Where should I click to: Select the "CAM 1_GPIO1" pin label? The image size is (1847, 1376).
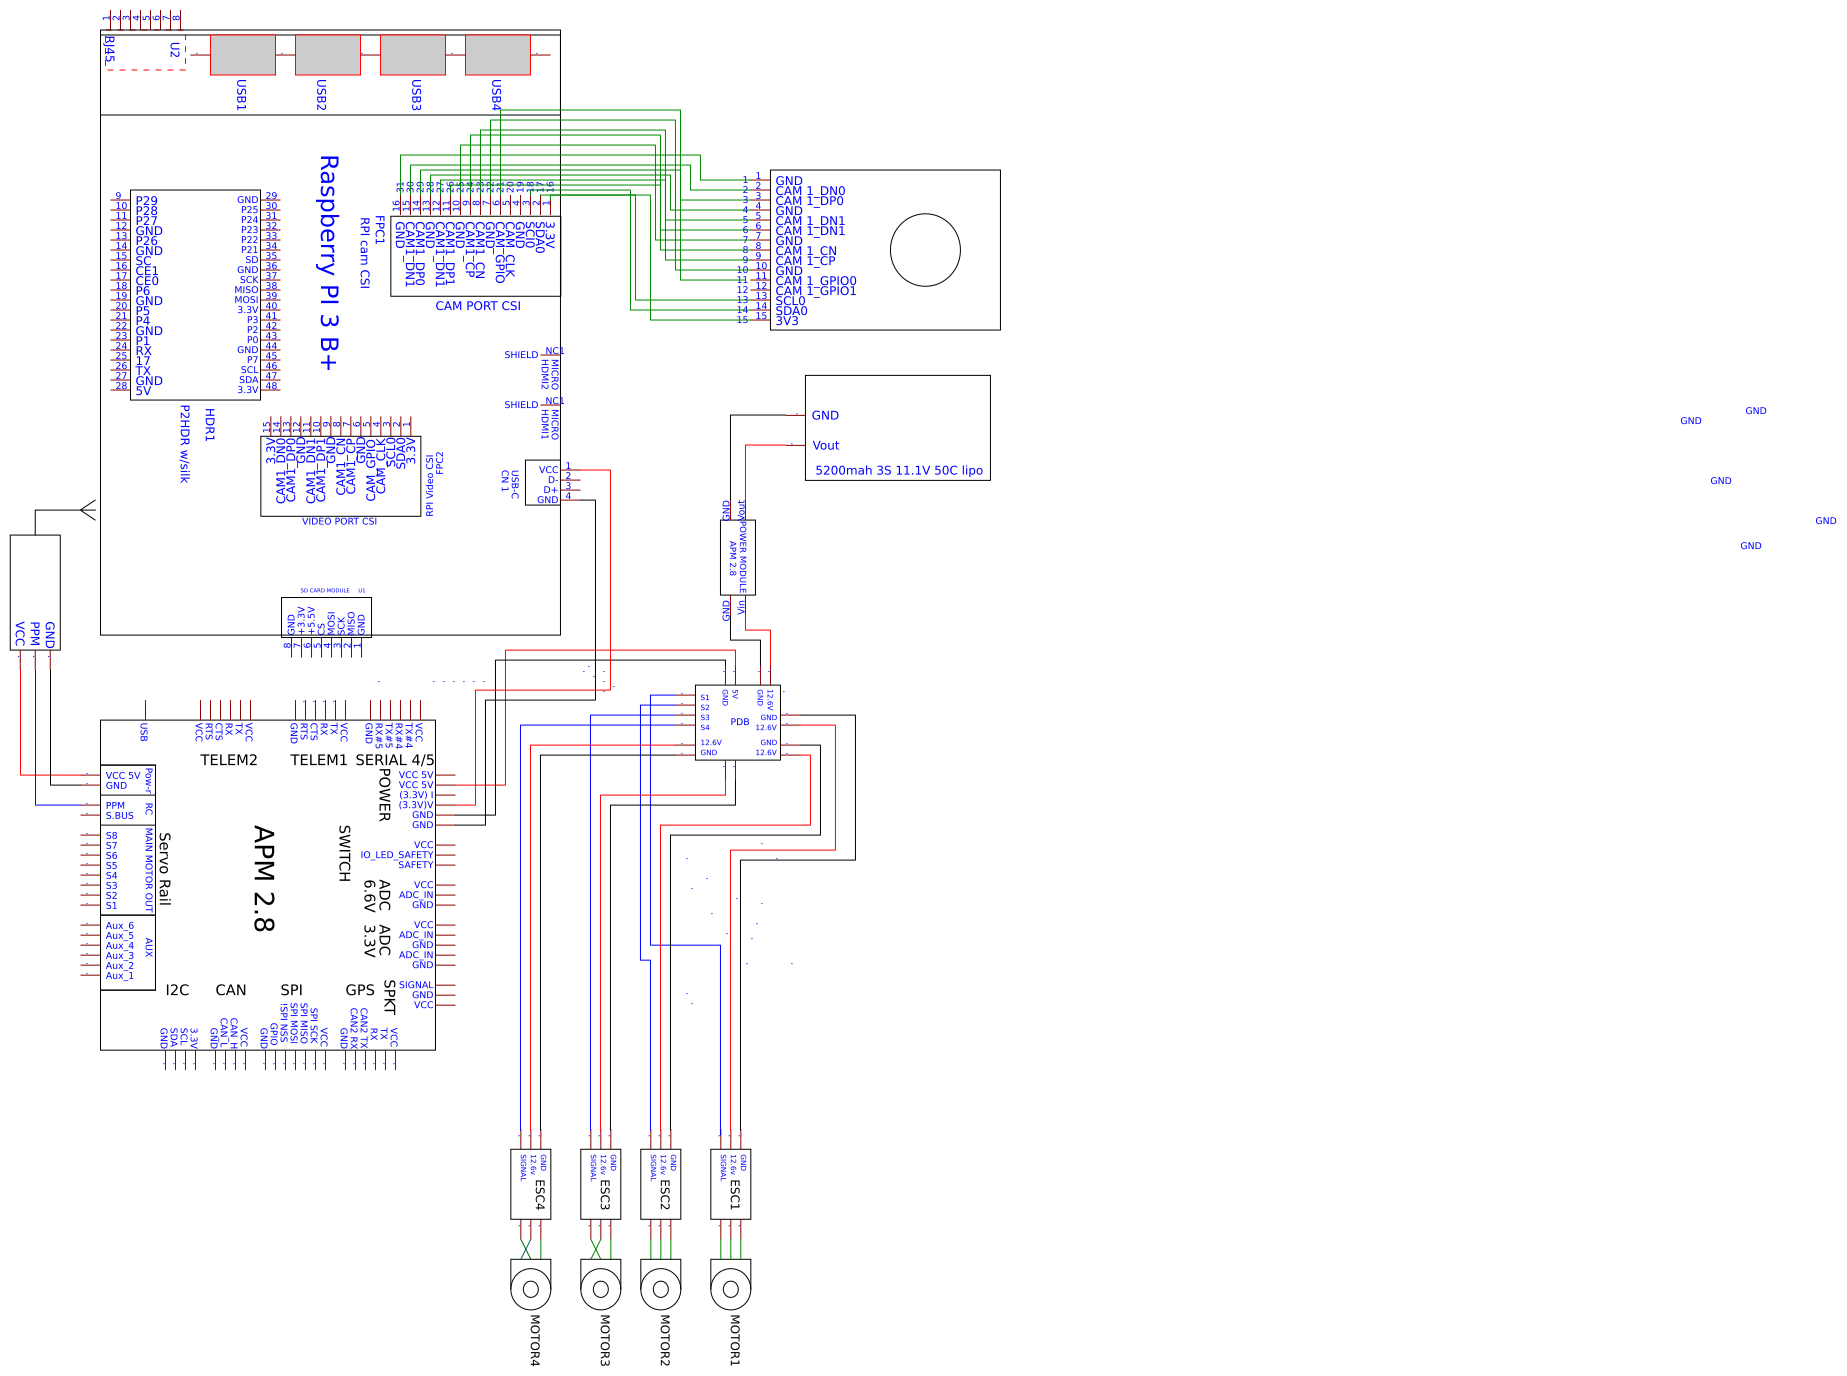coord(816,292)
